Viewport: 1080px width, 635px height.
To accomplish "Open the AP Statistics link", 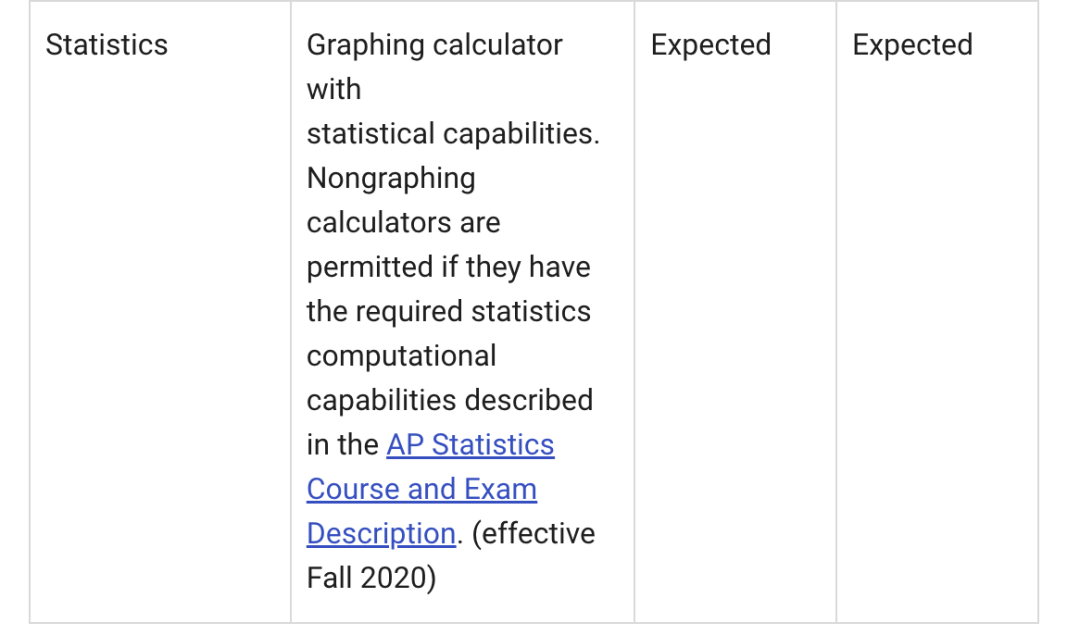I will click(x=470, y=445).
